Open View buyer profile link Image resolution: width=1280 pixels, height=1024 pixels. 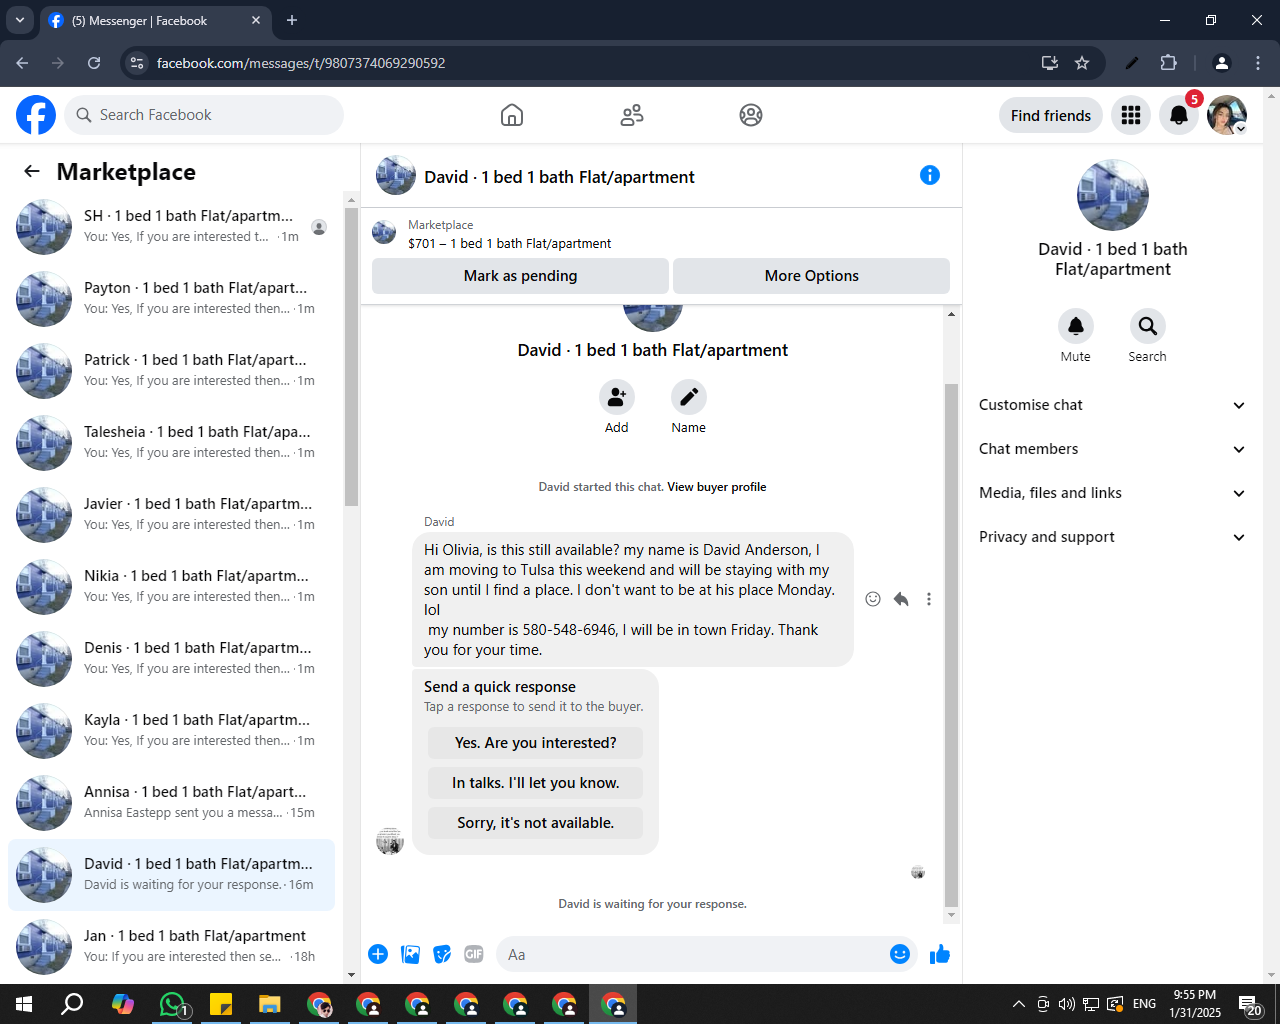click(717, 487)
